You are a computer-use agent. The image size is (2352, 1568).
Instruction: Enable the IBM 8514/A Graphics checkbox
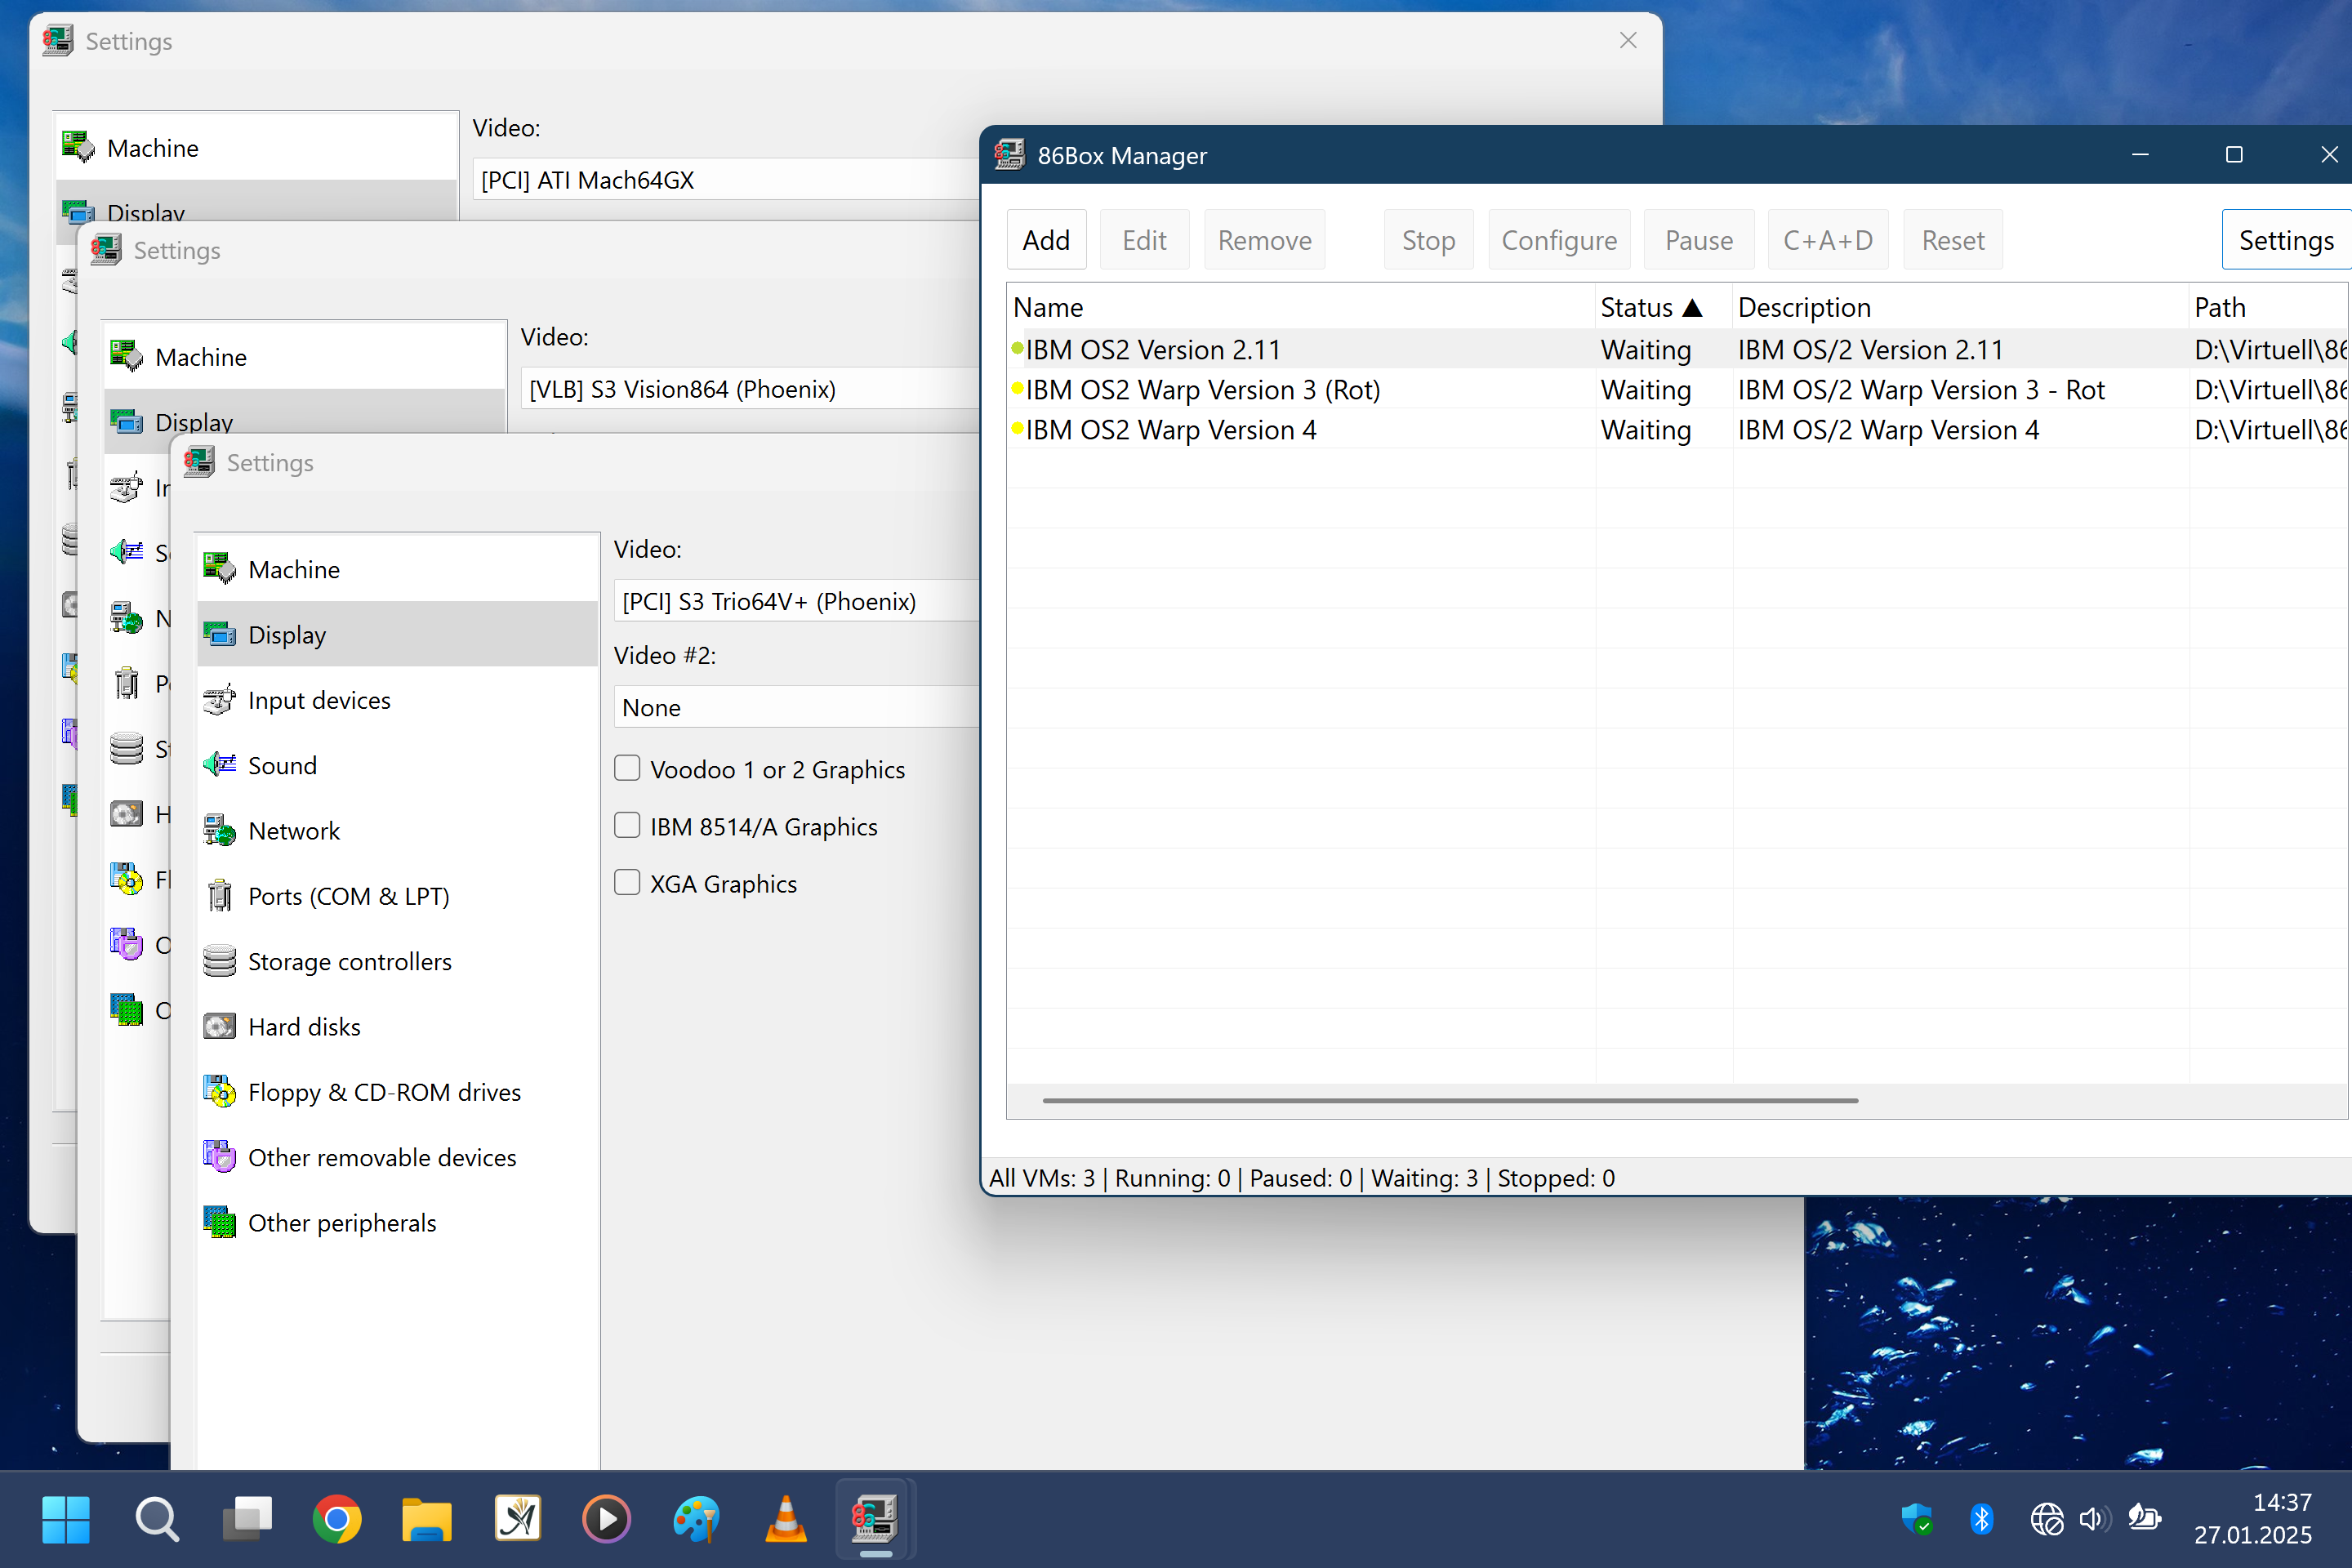627,825
